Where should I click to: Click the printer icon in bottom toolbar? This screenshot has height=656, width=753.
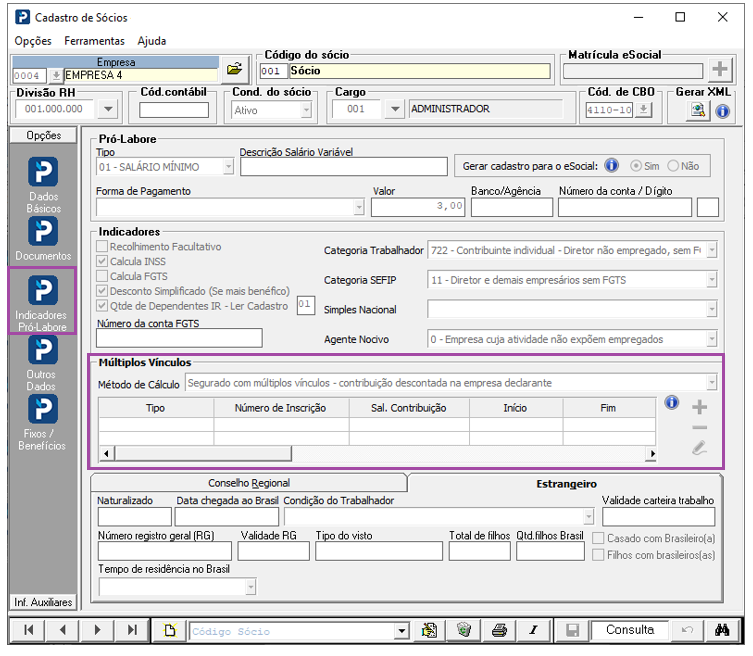500,630
